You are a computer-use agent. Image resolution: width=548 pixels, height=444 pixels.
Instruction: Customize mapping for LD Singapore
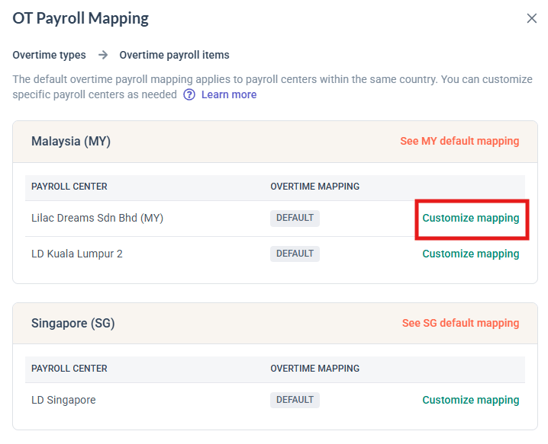click(471, 400)
